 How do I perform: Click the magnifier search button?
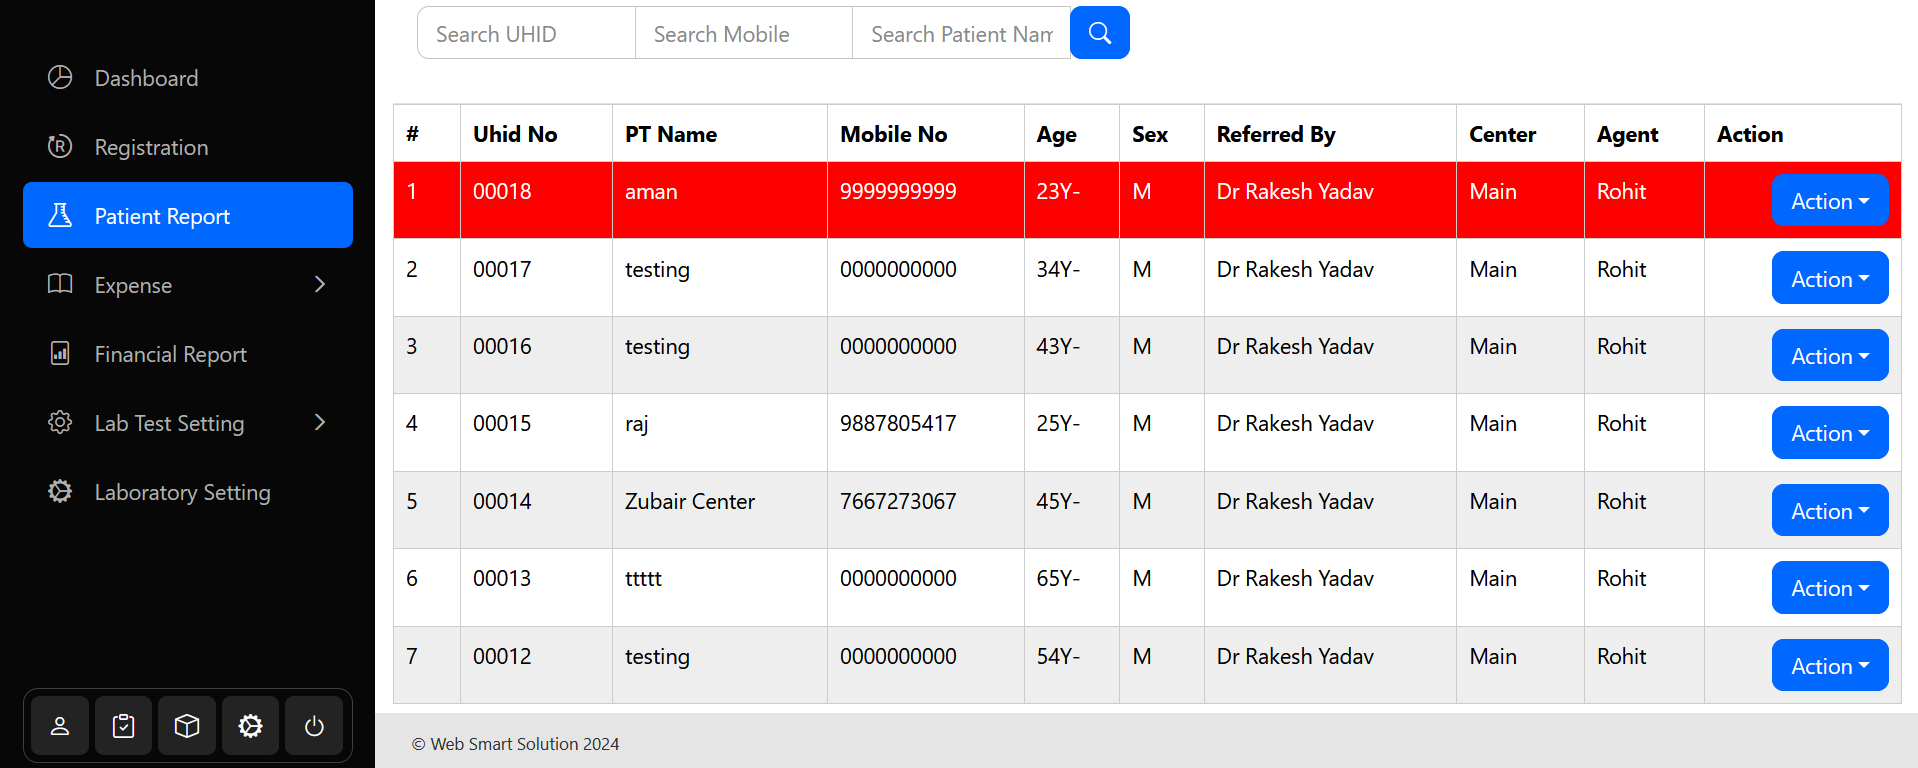tap(1100, 33)
